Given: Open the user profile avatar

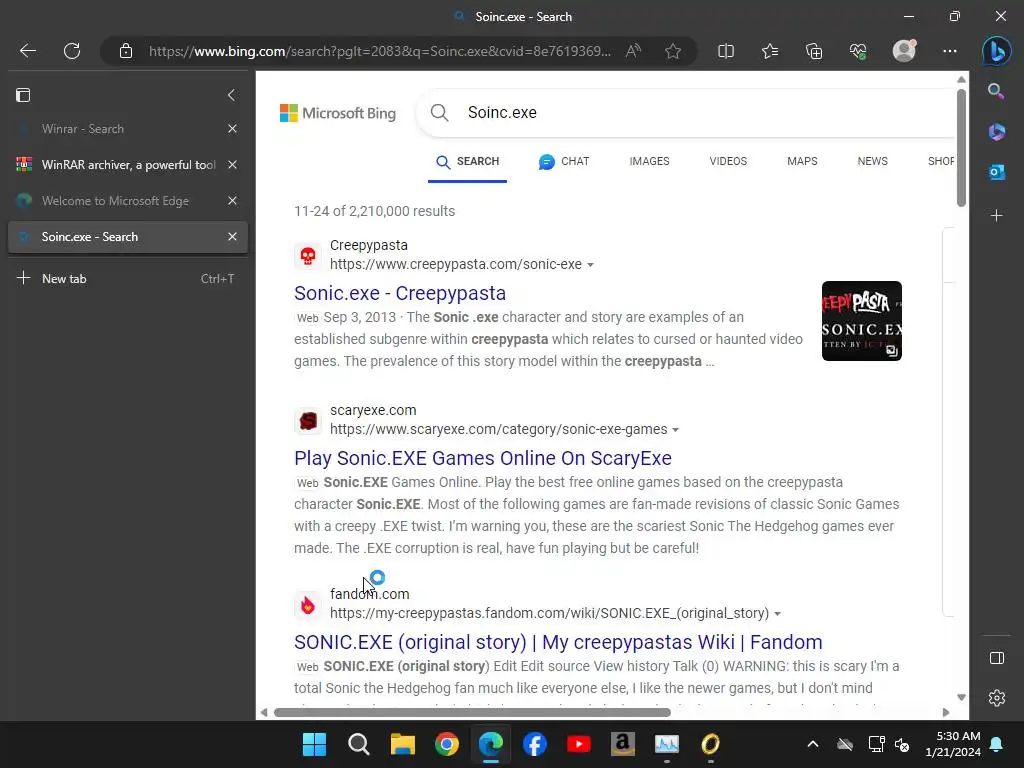Looking at the screenshot, I should tap(904, 51).
